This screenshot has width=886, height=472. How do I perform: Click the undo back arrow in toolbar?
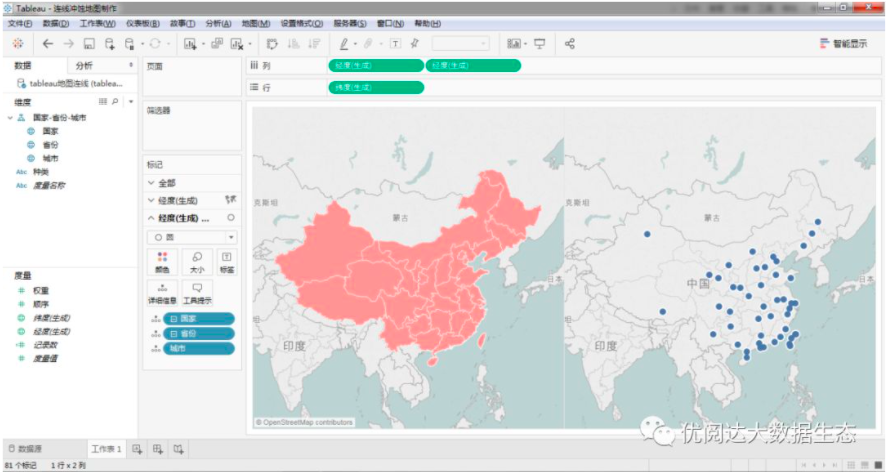coord(48,44)
